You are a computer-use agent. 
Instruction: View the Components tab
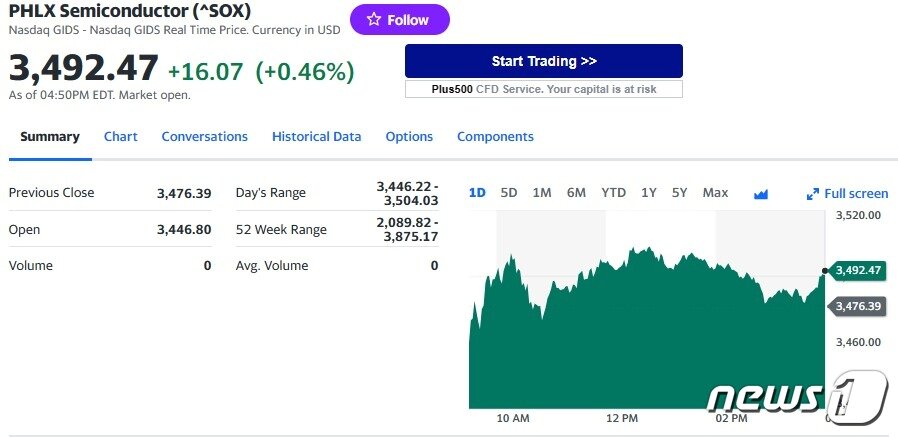[x=495, y=137]
